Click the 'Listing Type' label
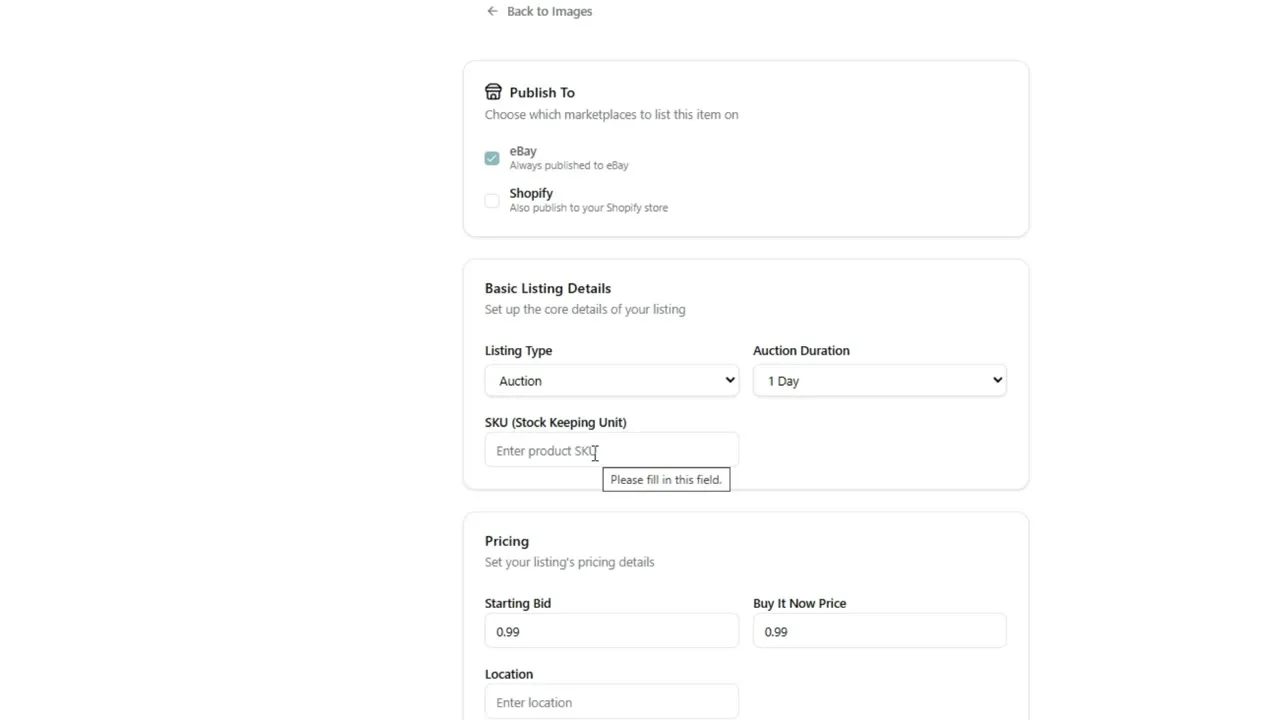The width and height of the screenshot is (1280, 720). click(x=519, y=351)
